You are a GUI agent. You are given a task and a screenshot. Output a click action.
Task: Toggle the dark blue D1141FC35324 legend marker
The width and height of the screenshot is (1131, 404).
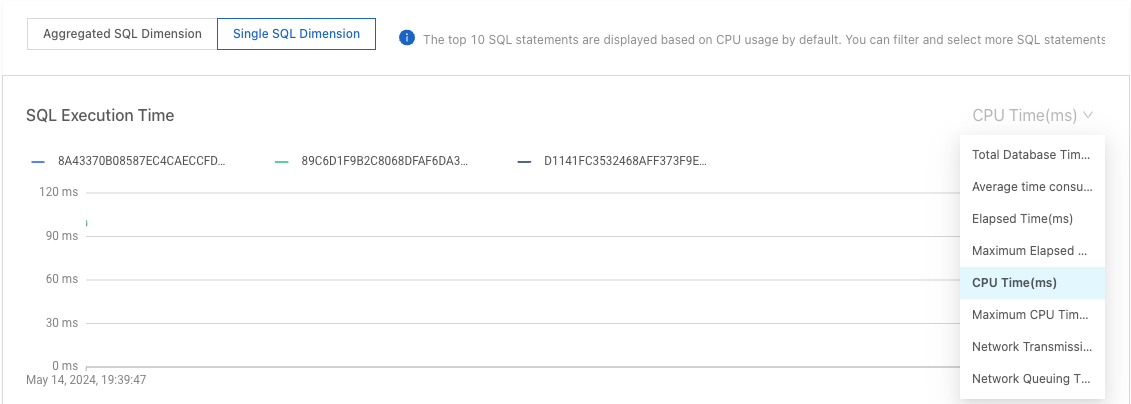coord(524,162)
